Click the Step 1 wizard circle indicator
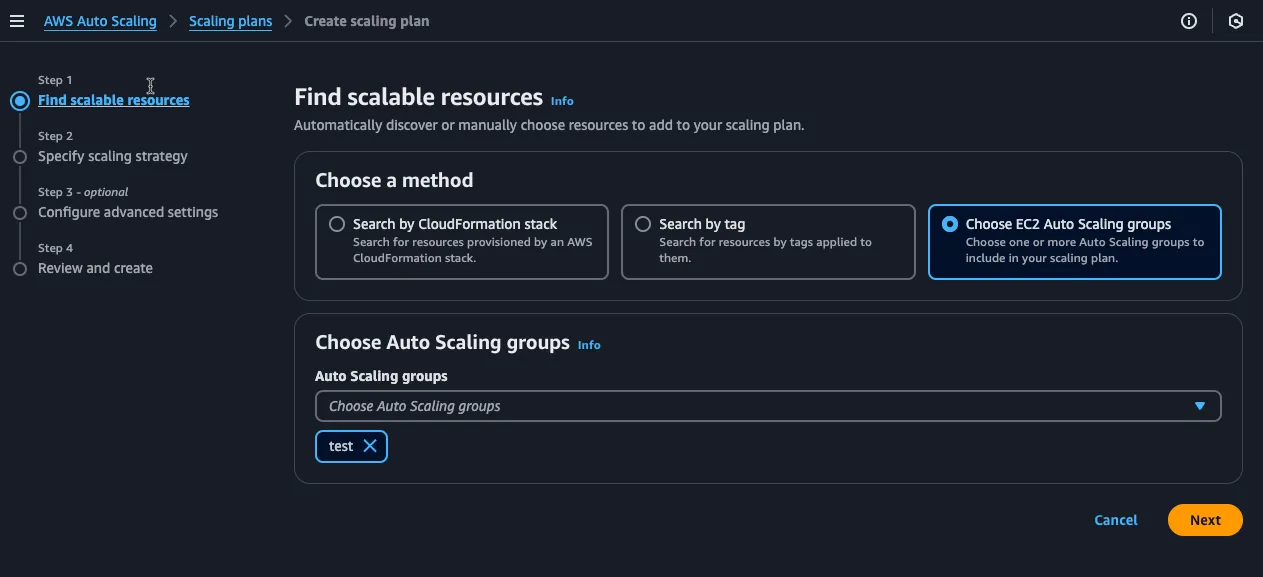Viewport: 1263px width, 577px height. coord(19,100)
